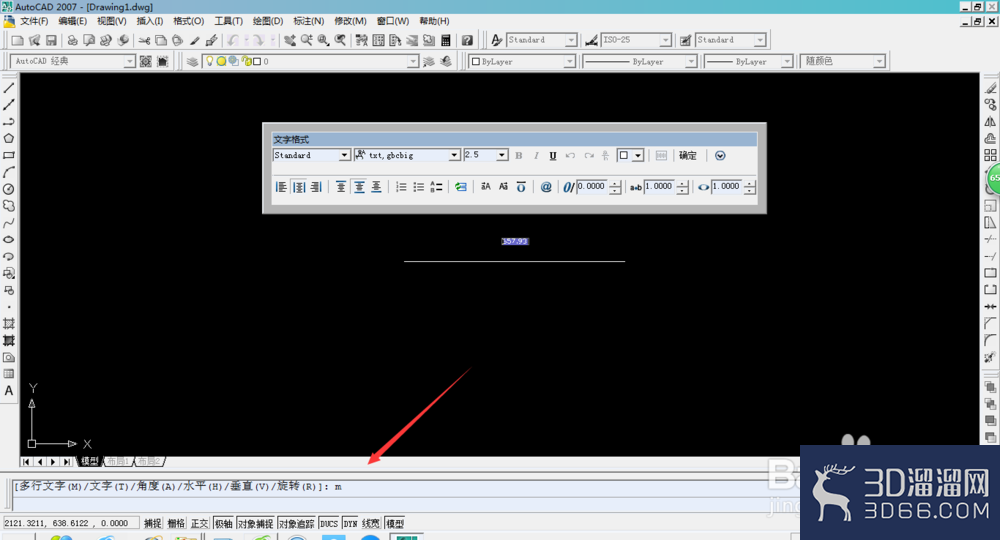The width and height of the screenshot is (1000, 540).
Task: Open the numbered list option
Action: click(x=401, y=187)
